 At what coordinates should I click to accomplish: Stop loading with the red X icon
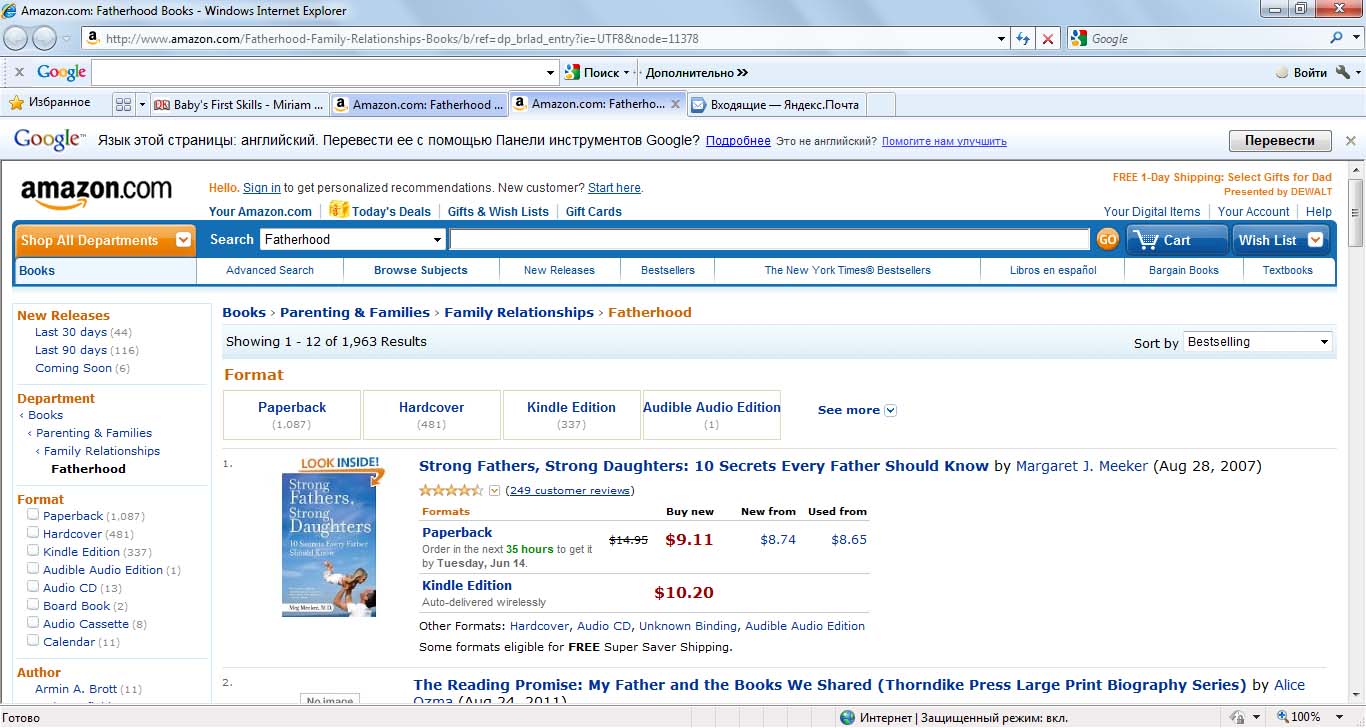[1047, 39]
